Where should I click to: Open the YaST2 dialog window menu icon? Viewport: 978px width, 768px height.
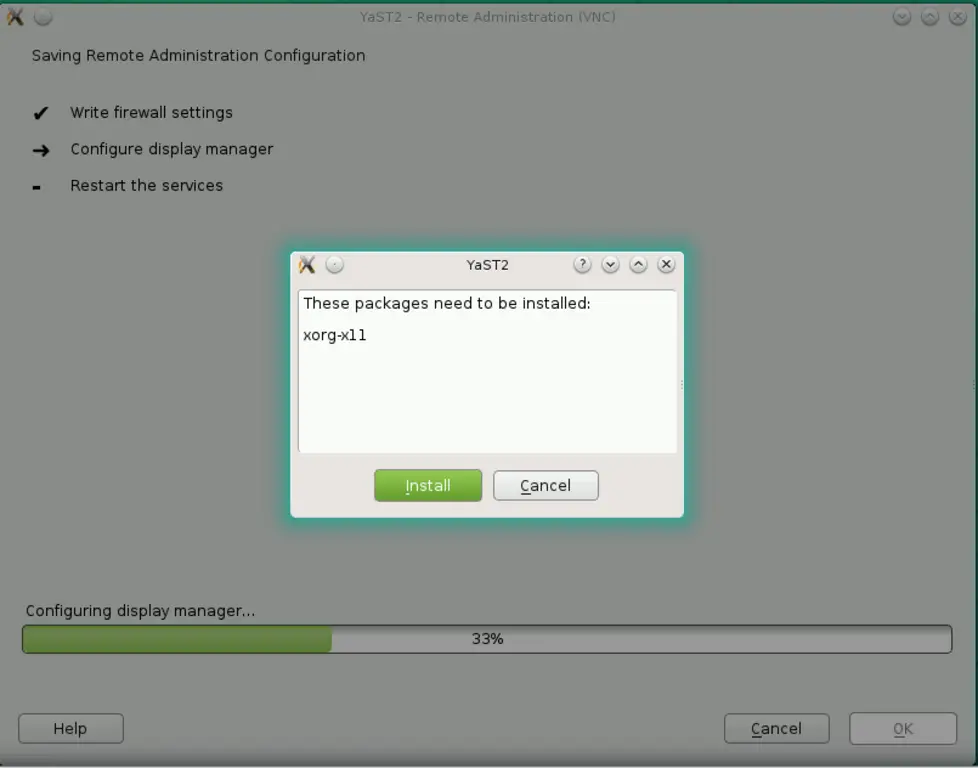coord(307,265)
